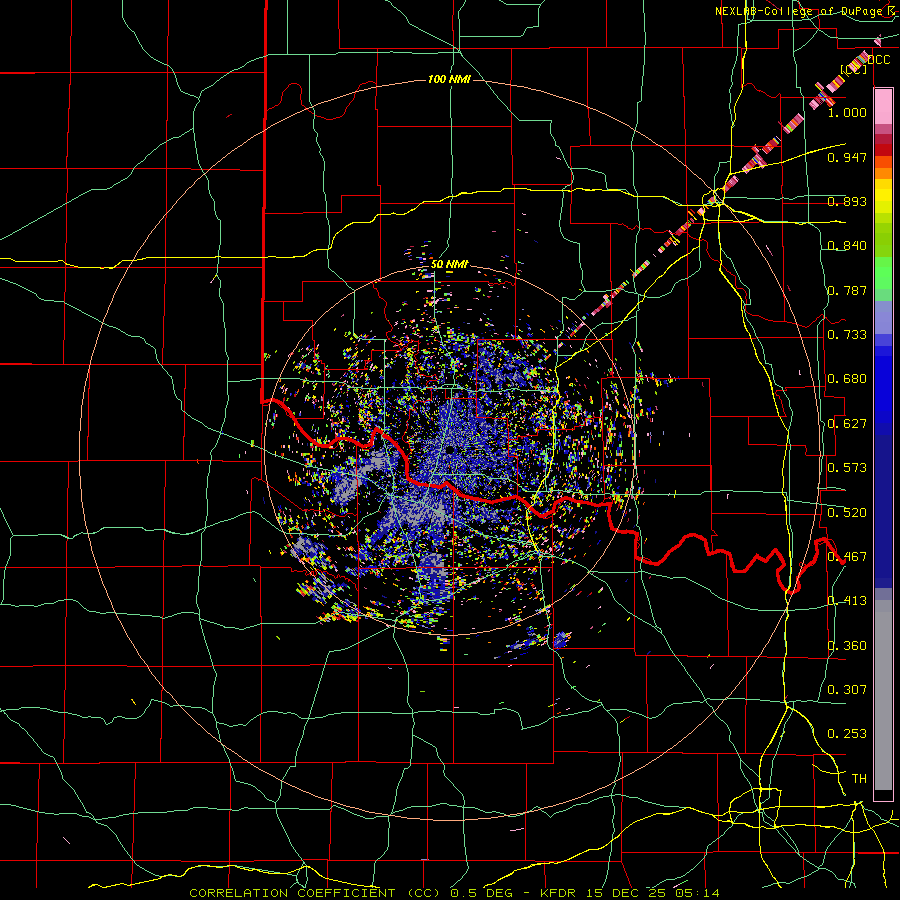Image resolution: width=900 pixels, height=900 pixels.
Task: Pick the pink swatch at the top of the color bar
Action: tap(883, 107)
